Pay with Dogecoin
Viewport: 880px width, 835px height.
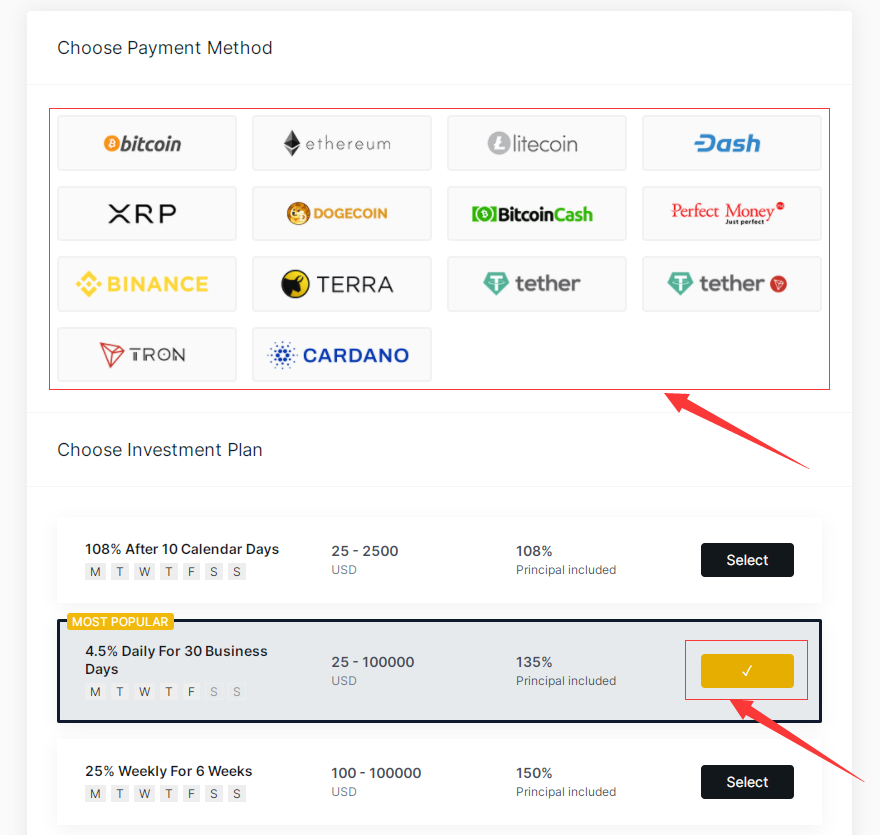342,213
